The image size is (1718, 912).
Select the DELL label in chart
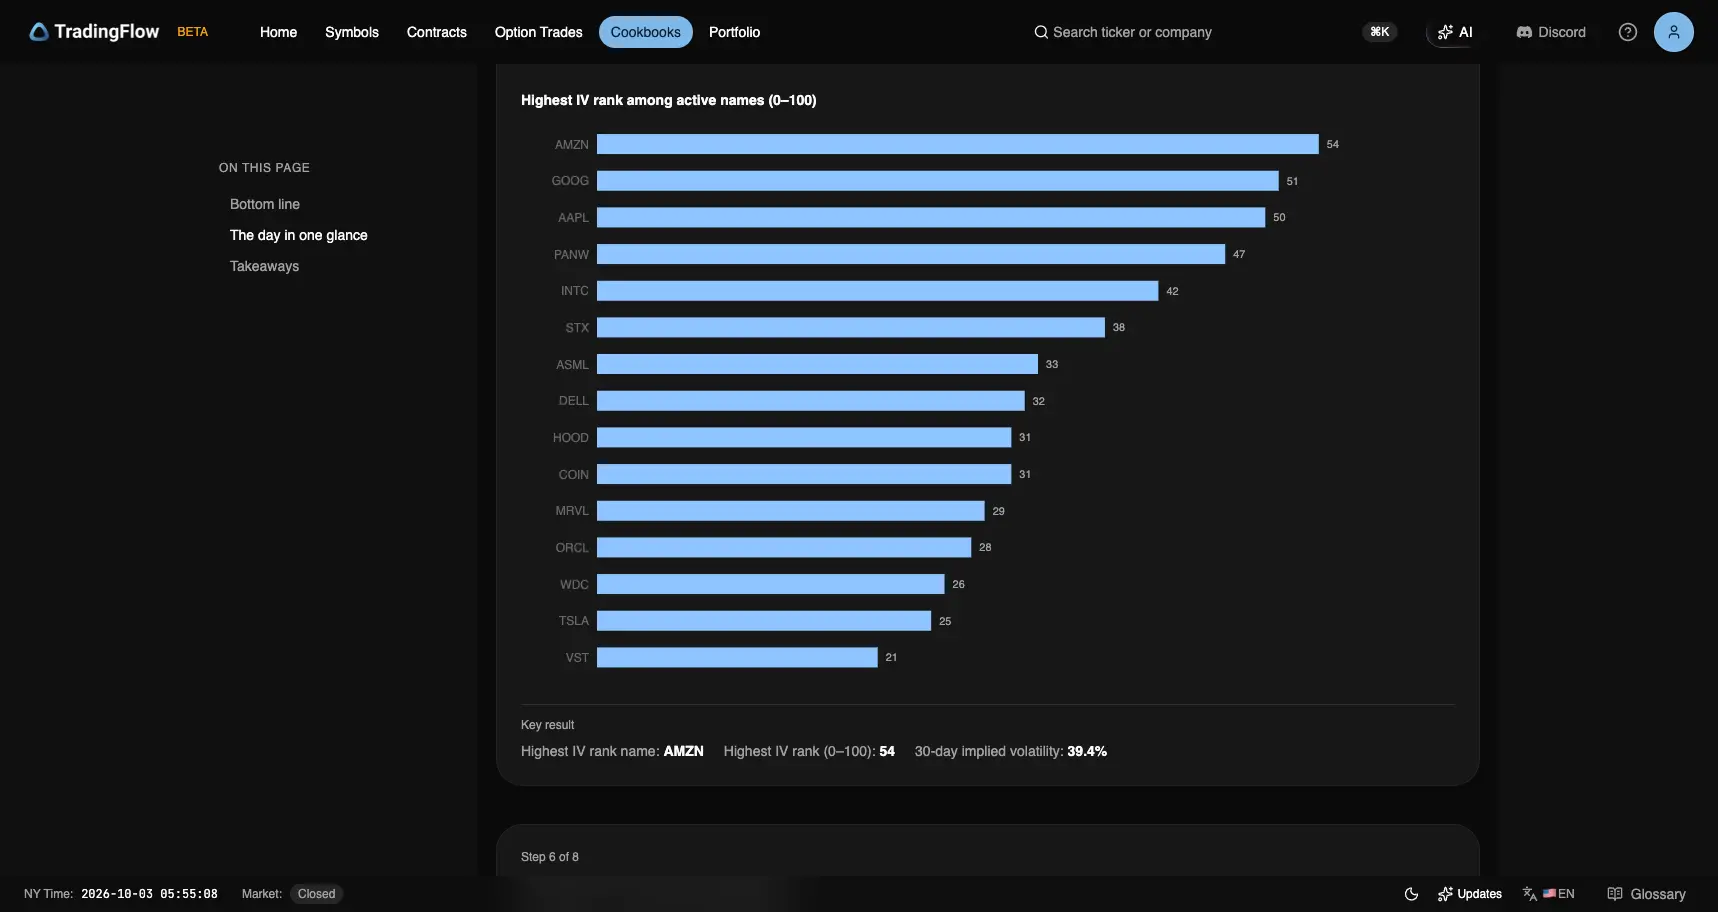pos(574,401)
